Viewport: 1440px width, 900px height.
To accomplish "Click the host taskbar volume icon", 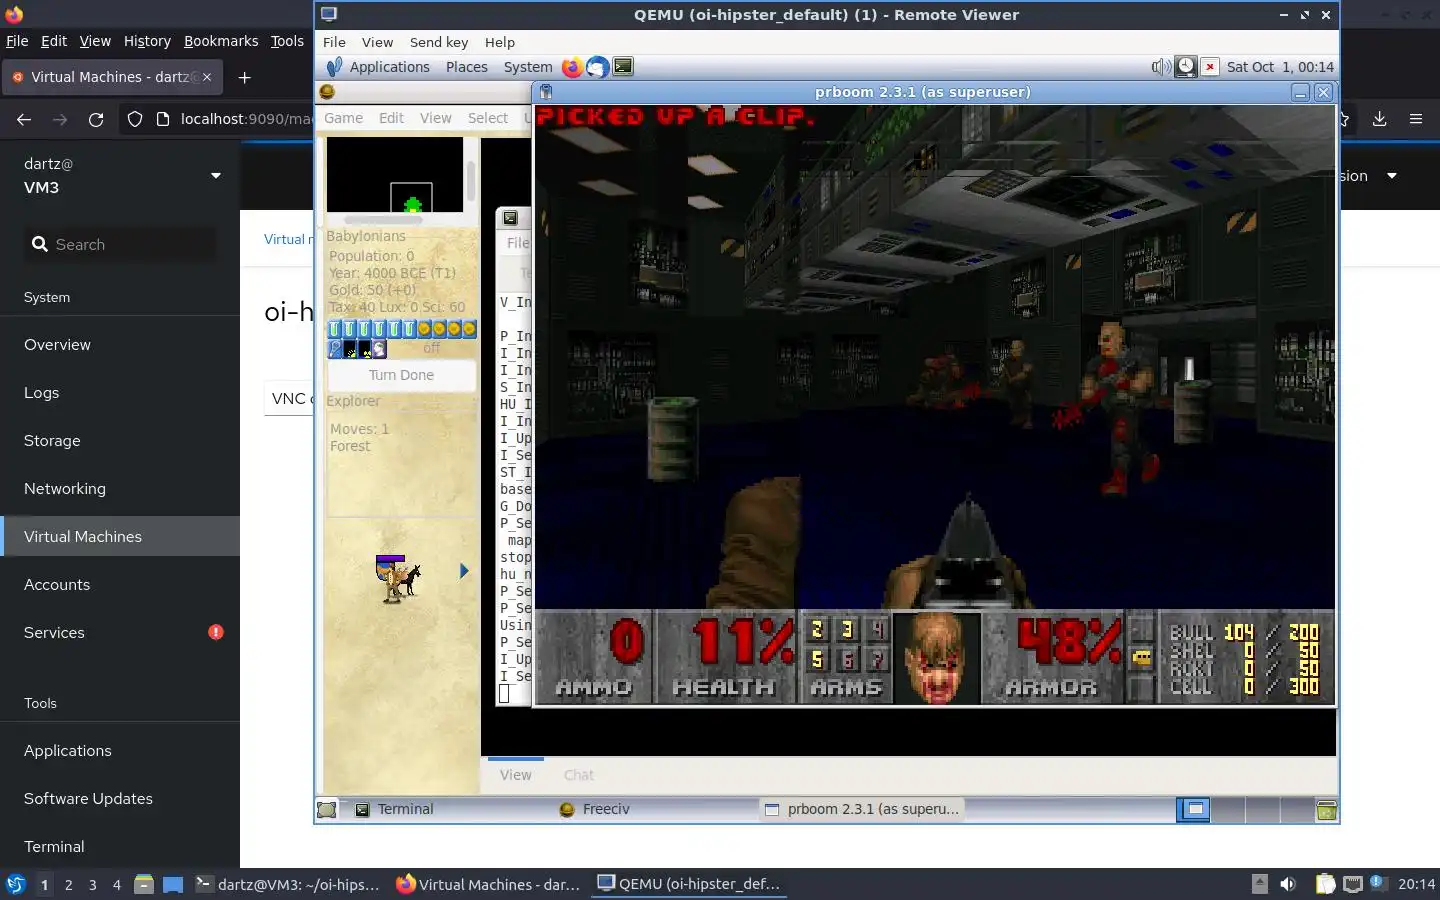I will pyautogui.click(x=1288, y=884).
